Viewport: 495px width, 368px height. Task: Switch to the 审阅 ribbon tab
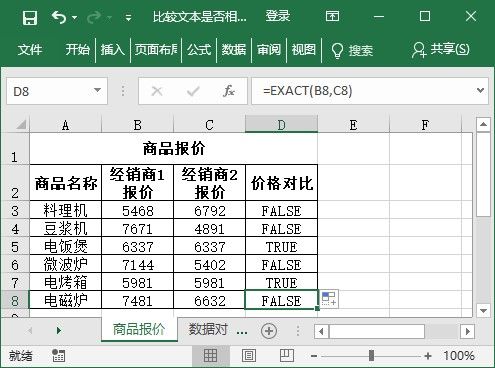point(269,50)
